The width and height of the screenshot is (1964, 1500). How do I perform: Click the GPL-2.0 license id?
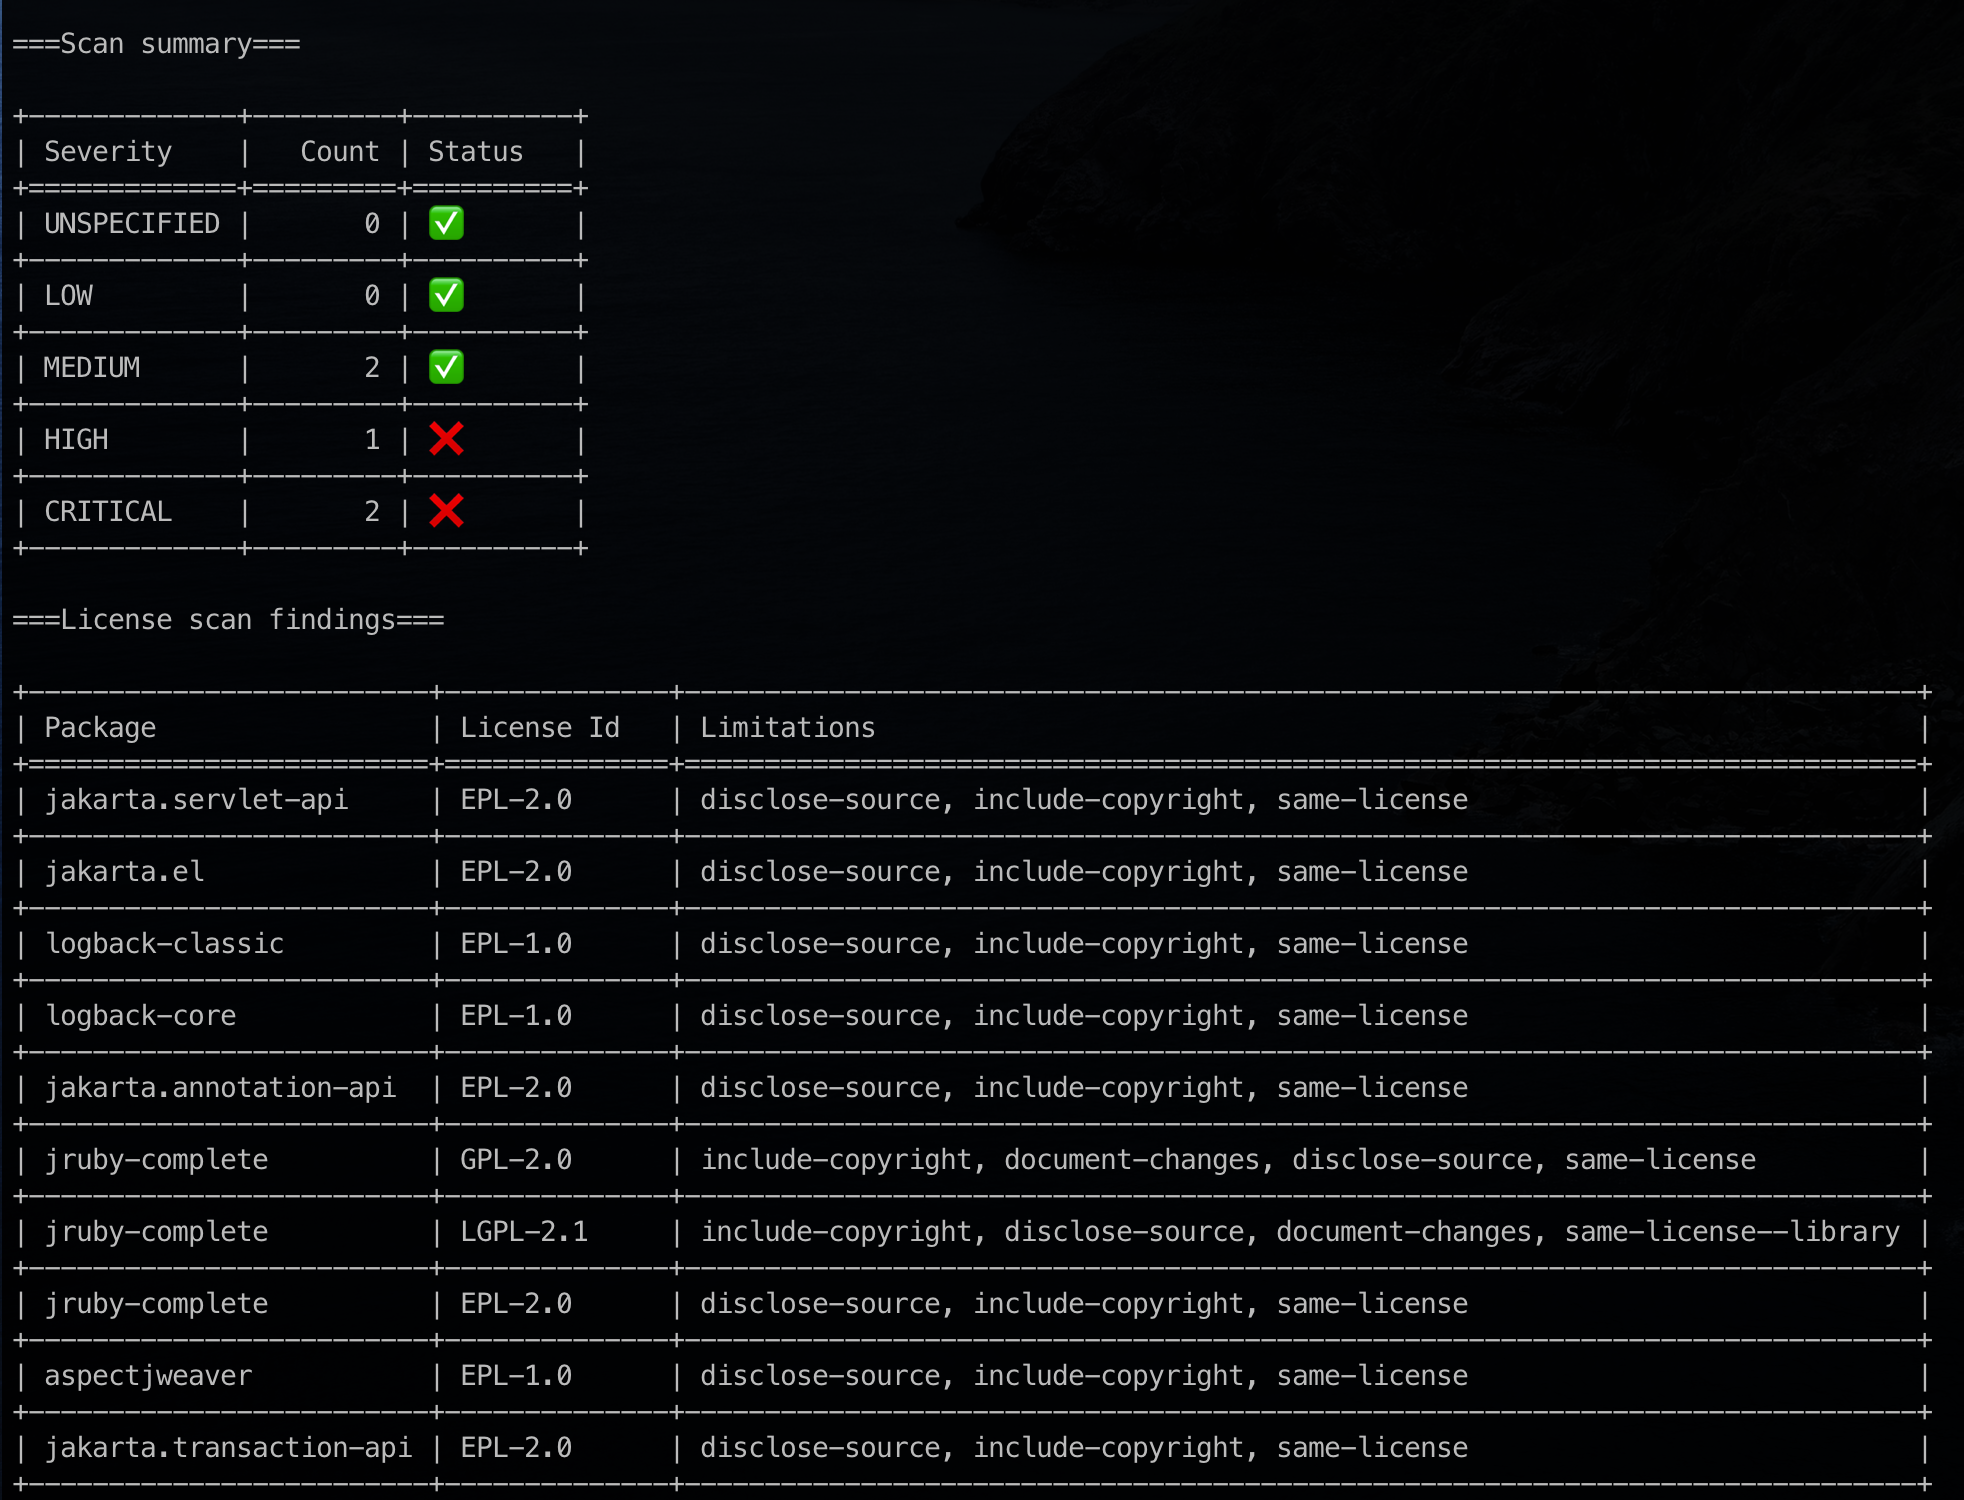(x=516, y=1160)
